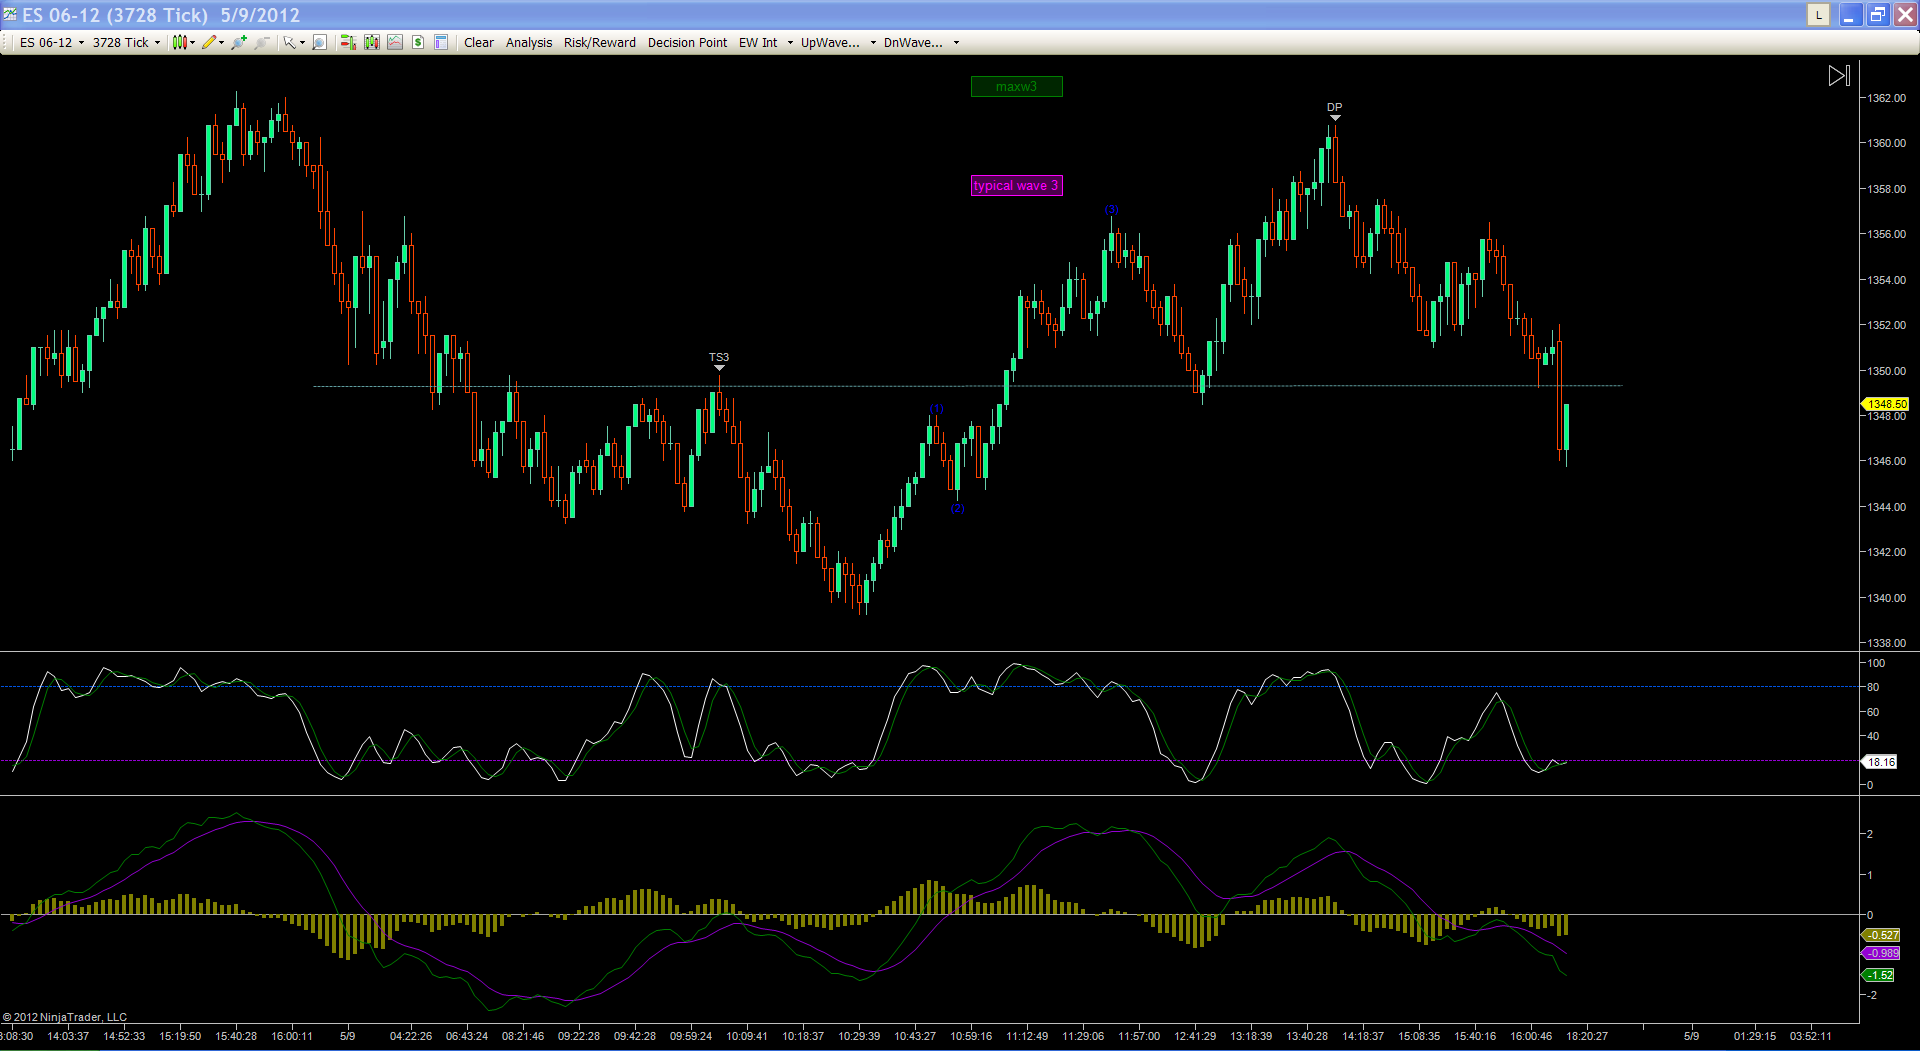Click the 18.16 stochastic value marker
Image resolution: width=1920 pixels, height=1051 pixels.
(x=1879, y=762)
